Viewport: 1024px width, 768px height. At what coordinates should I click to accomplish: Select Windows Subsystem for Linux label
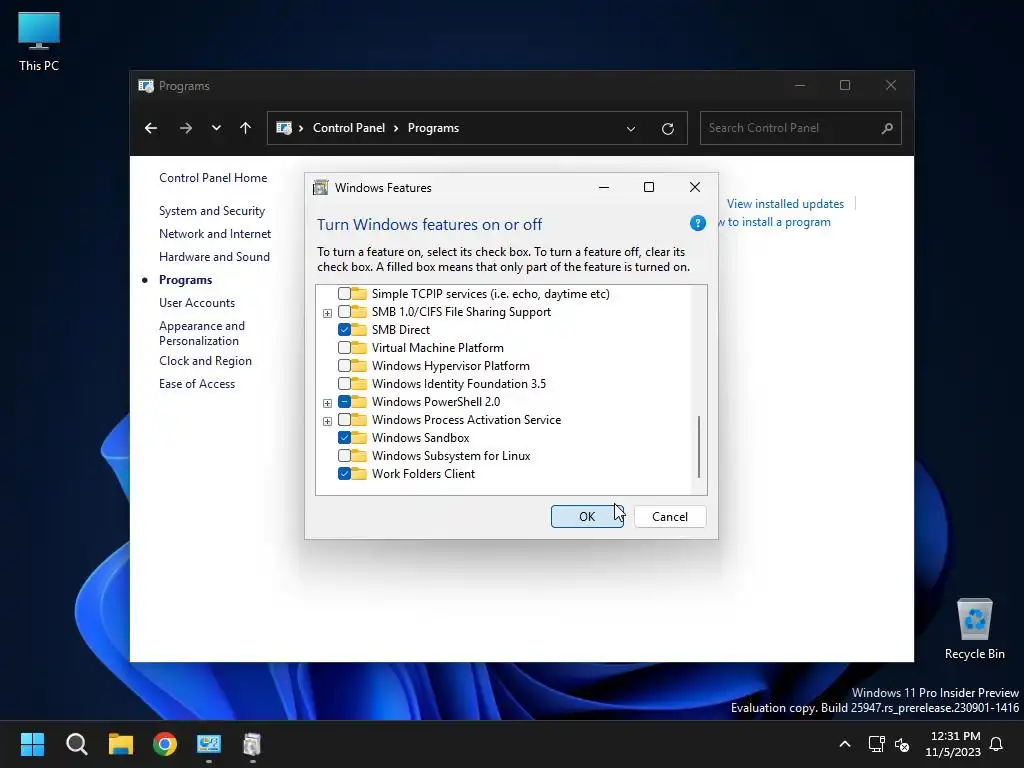pyautogui.click(x=451, y=456)
